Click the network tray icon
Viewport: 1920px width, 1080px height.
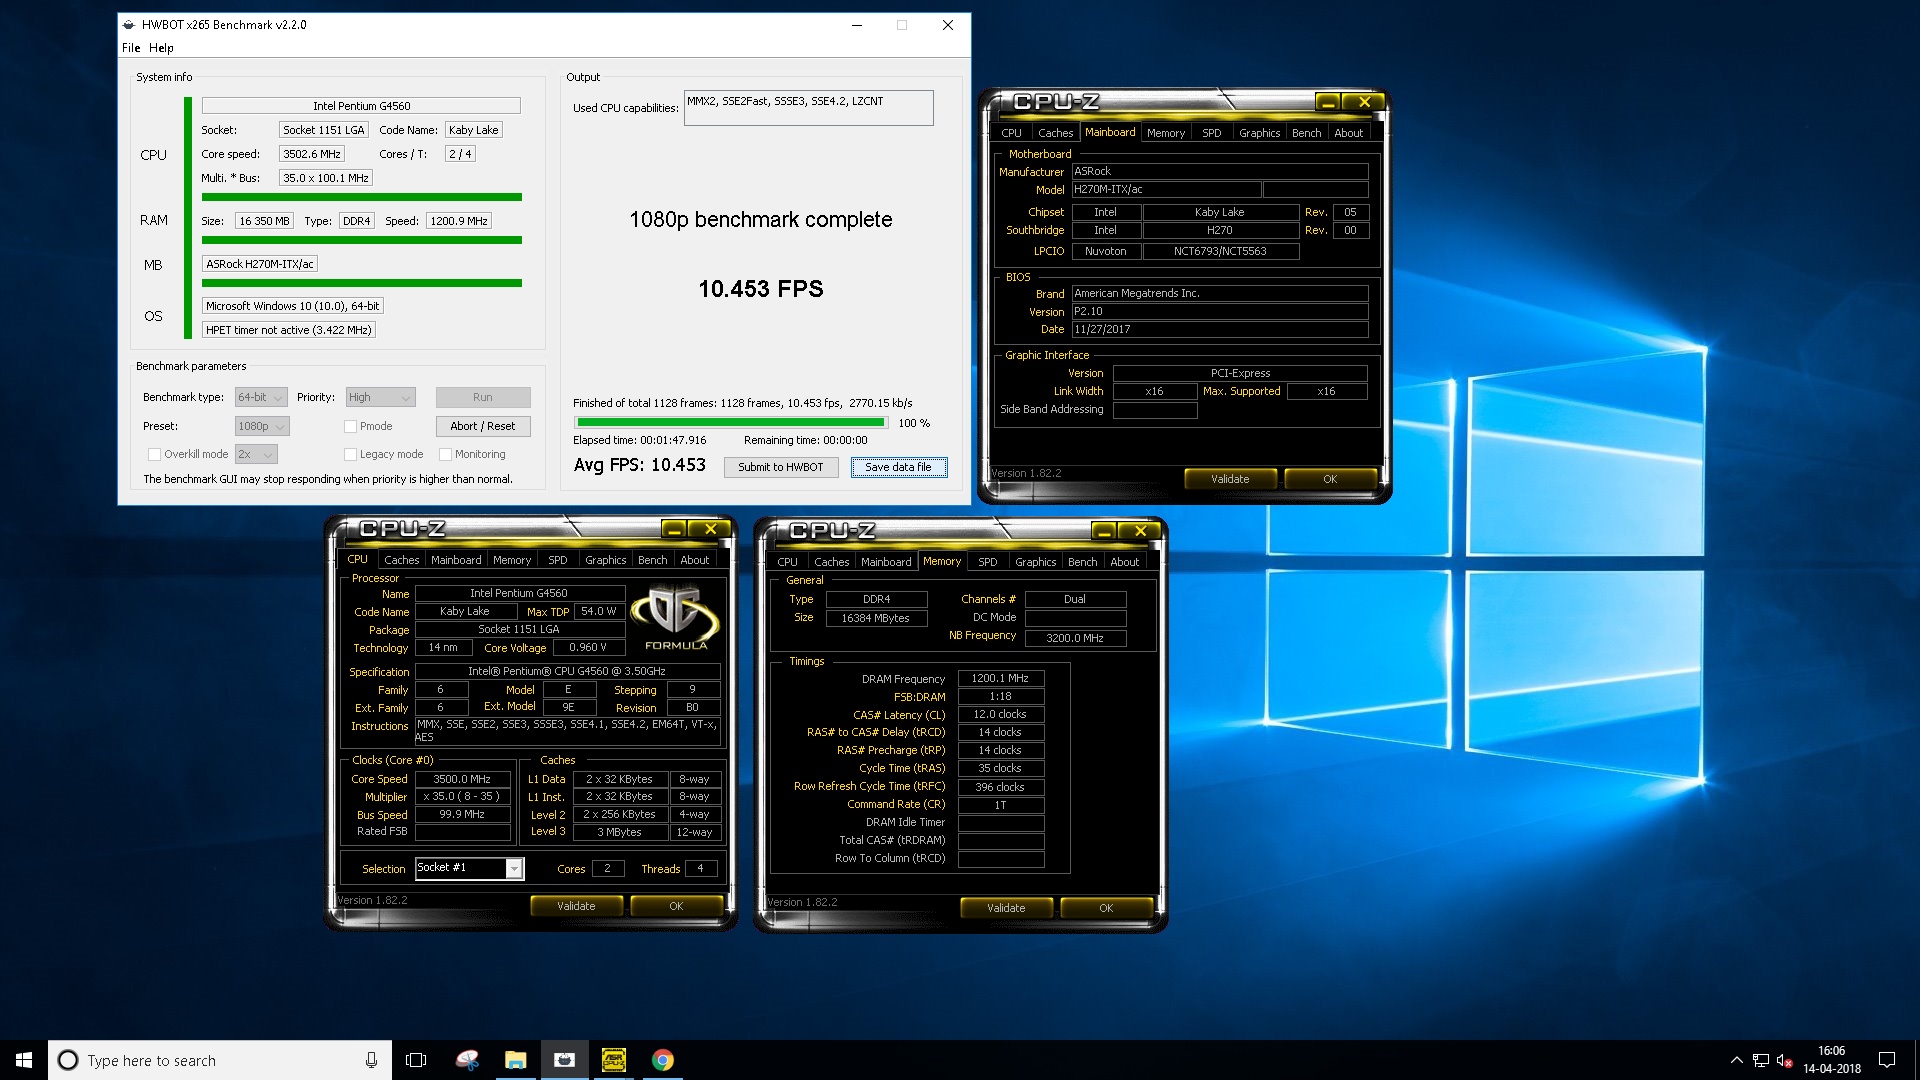tap(1760, 1060)
